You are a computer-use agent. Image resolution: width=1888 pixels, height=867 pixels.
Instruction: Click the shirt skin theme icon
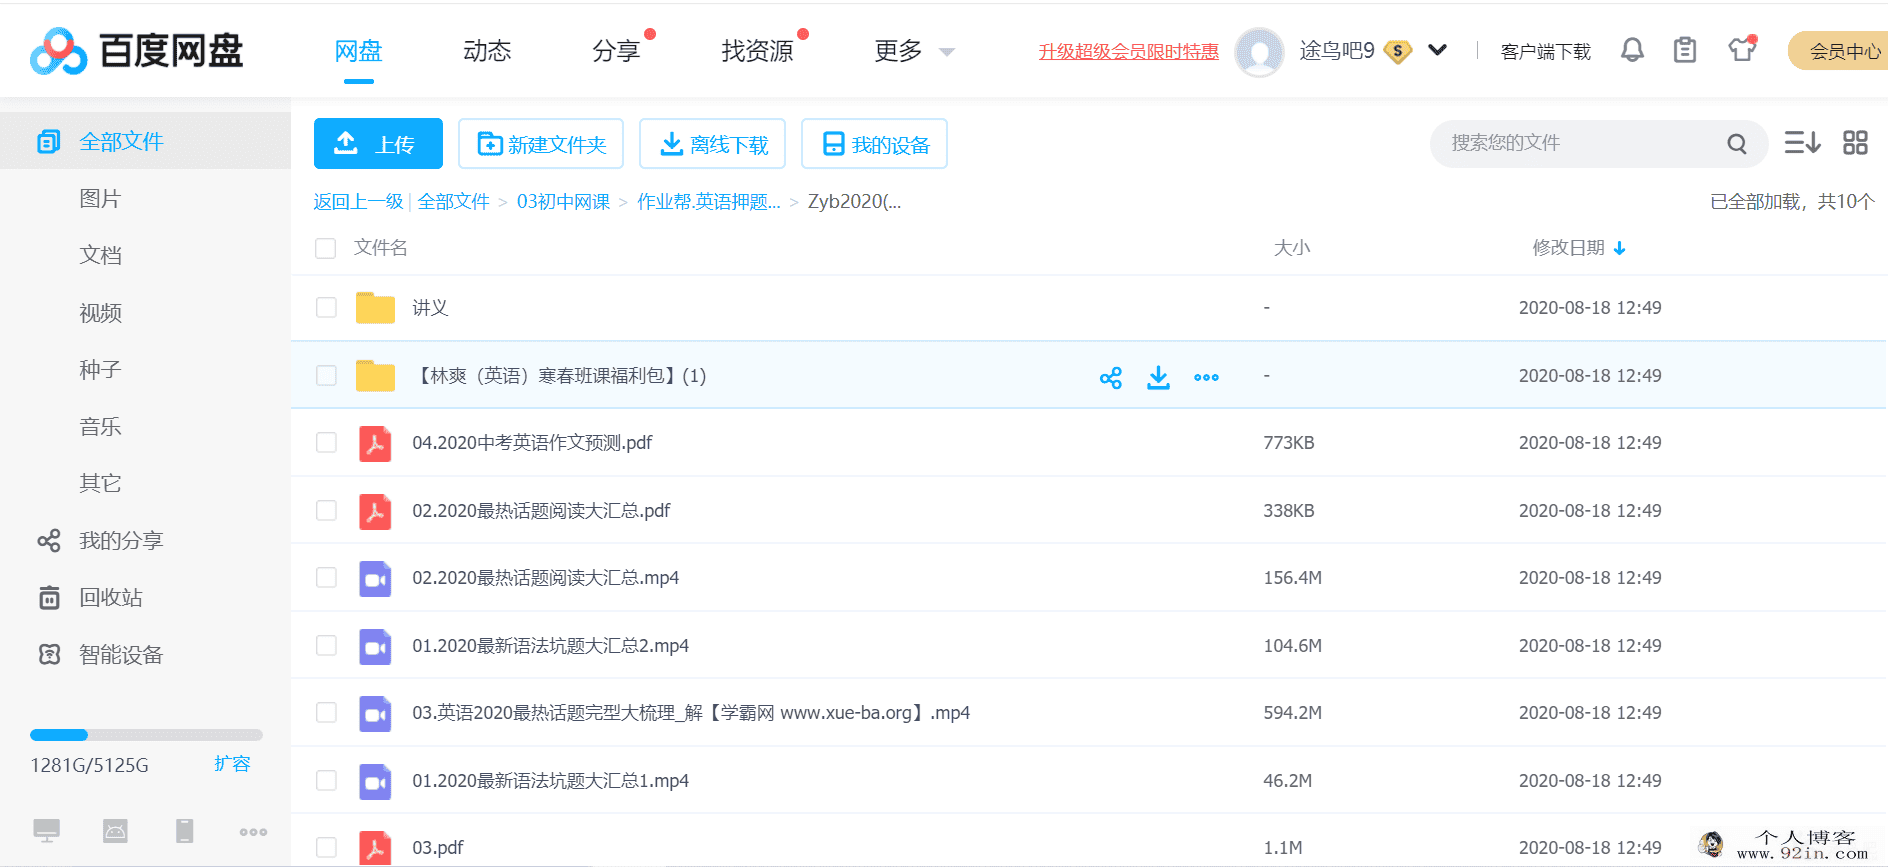coord(1742,49)
